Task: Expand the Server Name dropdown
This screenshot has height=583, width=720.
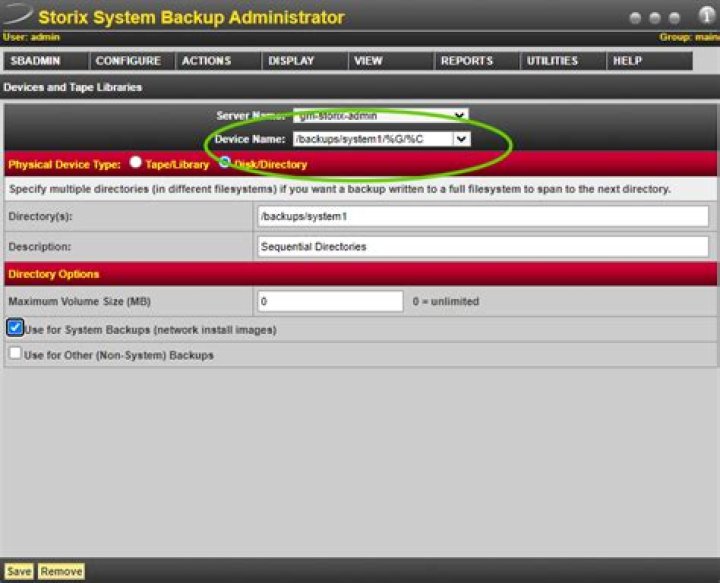Action: click(x=381, y=116)
